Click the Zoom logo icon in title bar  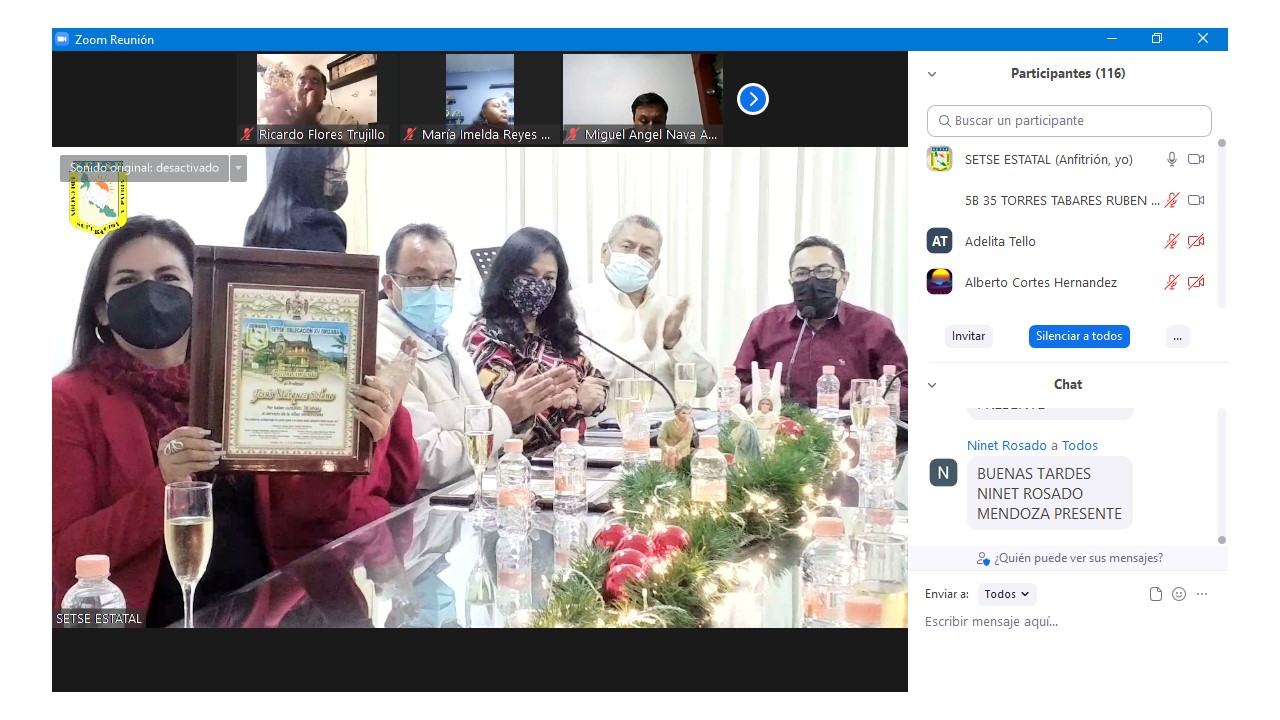pos(62,39)
